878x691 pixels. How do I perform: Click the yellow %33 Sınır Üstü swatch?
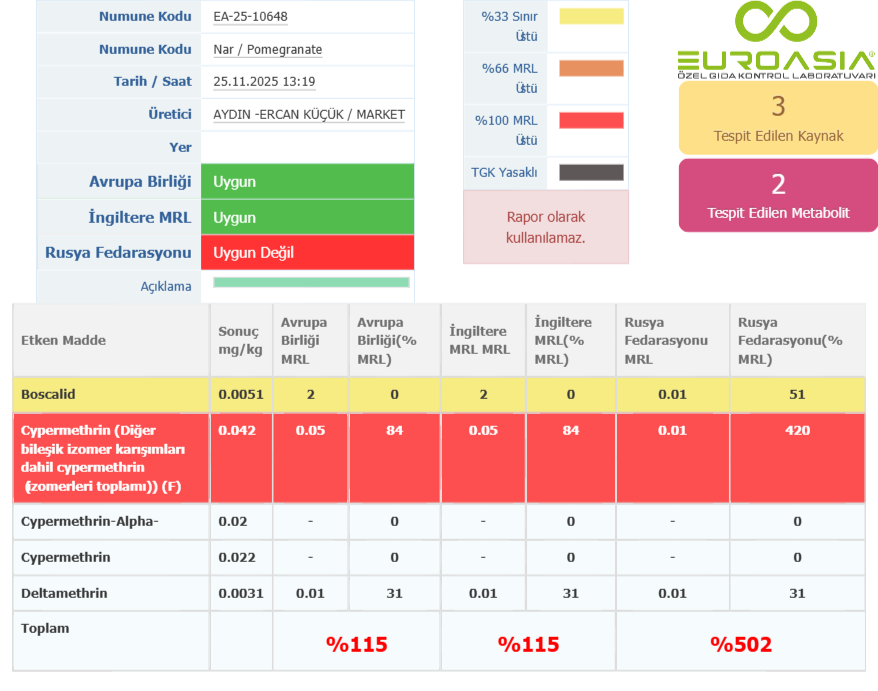pyautogui.click(x=591, y=17)
